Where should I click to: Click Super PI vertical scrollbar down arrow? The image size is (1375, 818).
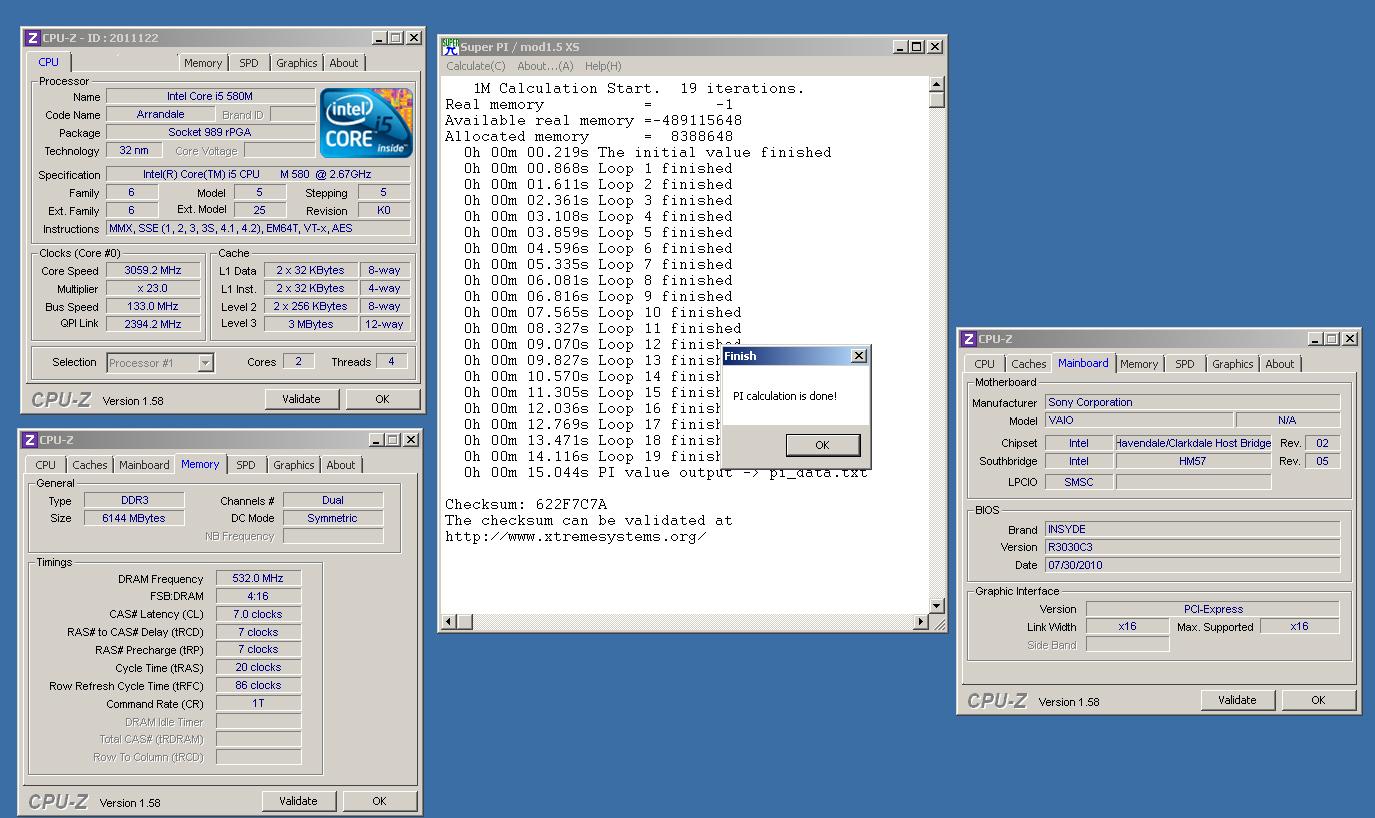(x=937, y=605)
